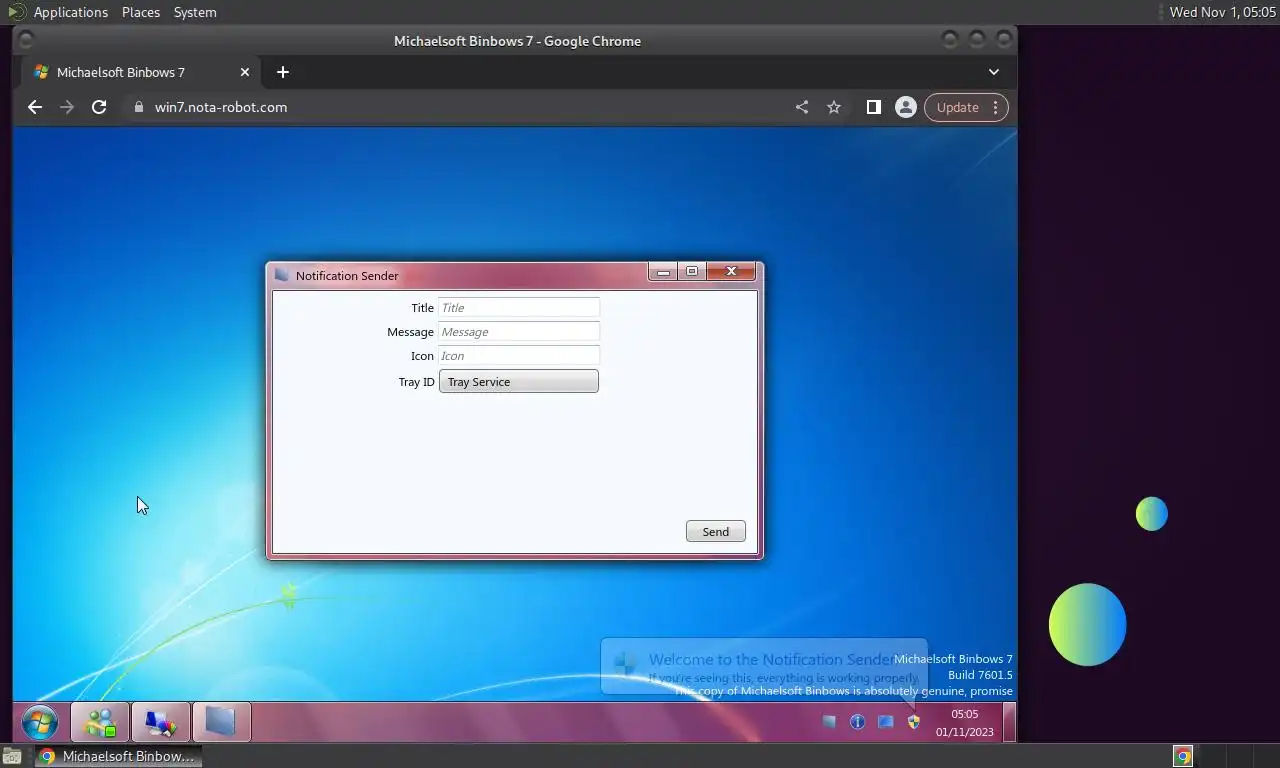1280x768 pixels.
Task: Open the Messenger people icon in taskbar
Action: pos(100,722)
